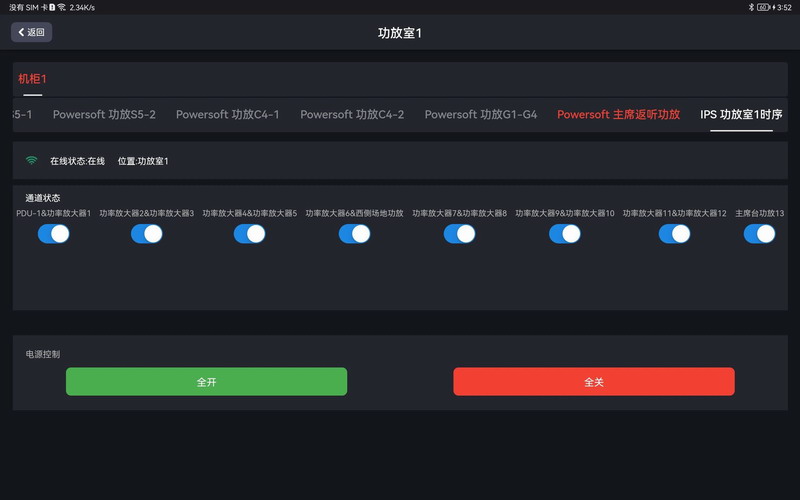Screen dimensions: 800x500
Task: Select the 机柜1 cabinet tab
Action: click(32, 78)
